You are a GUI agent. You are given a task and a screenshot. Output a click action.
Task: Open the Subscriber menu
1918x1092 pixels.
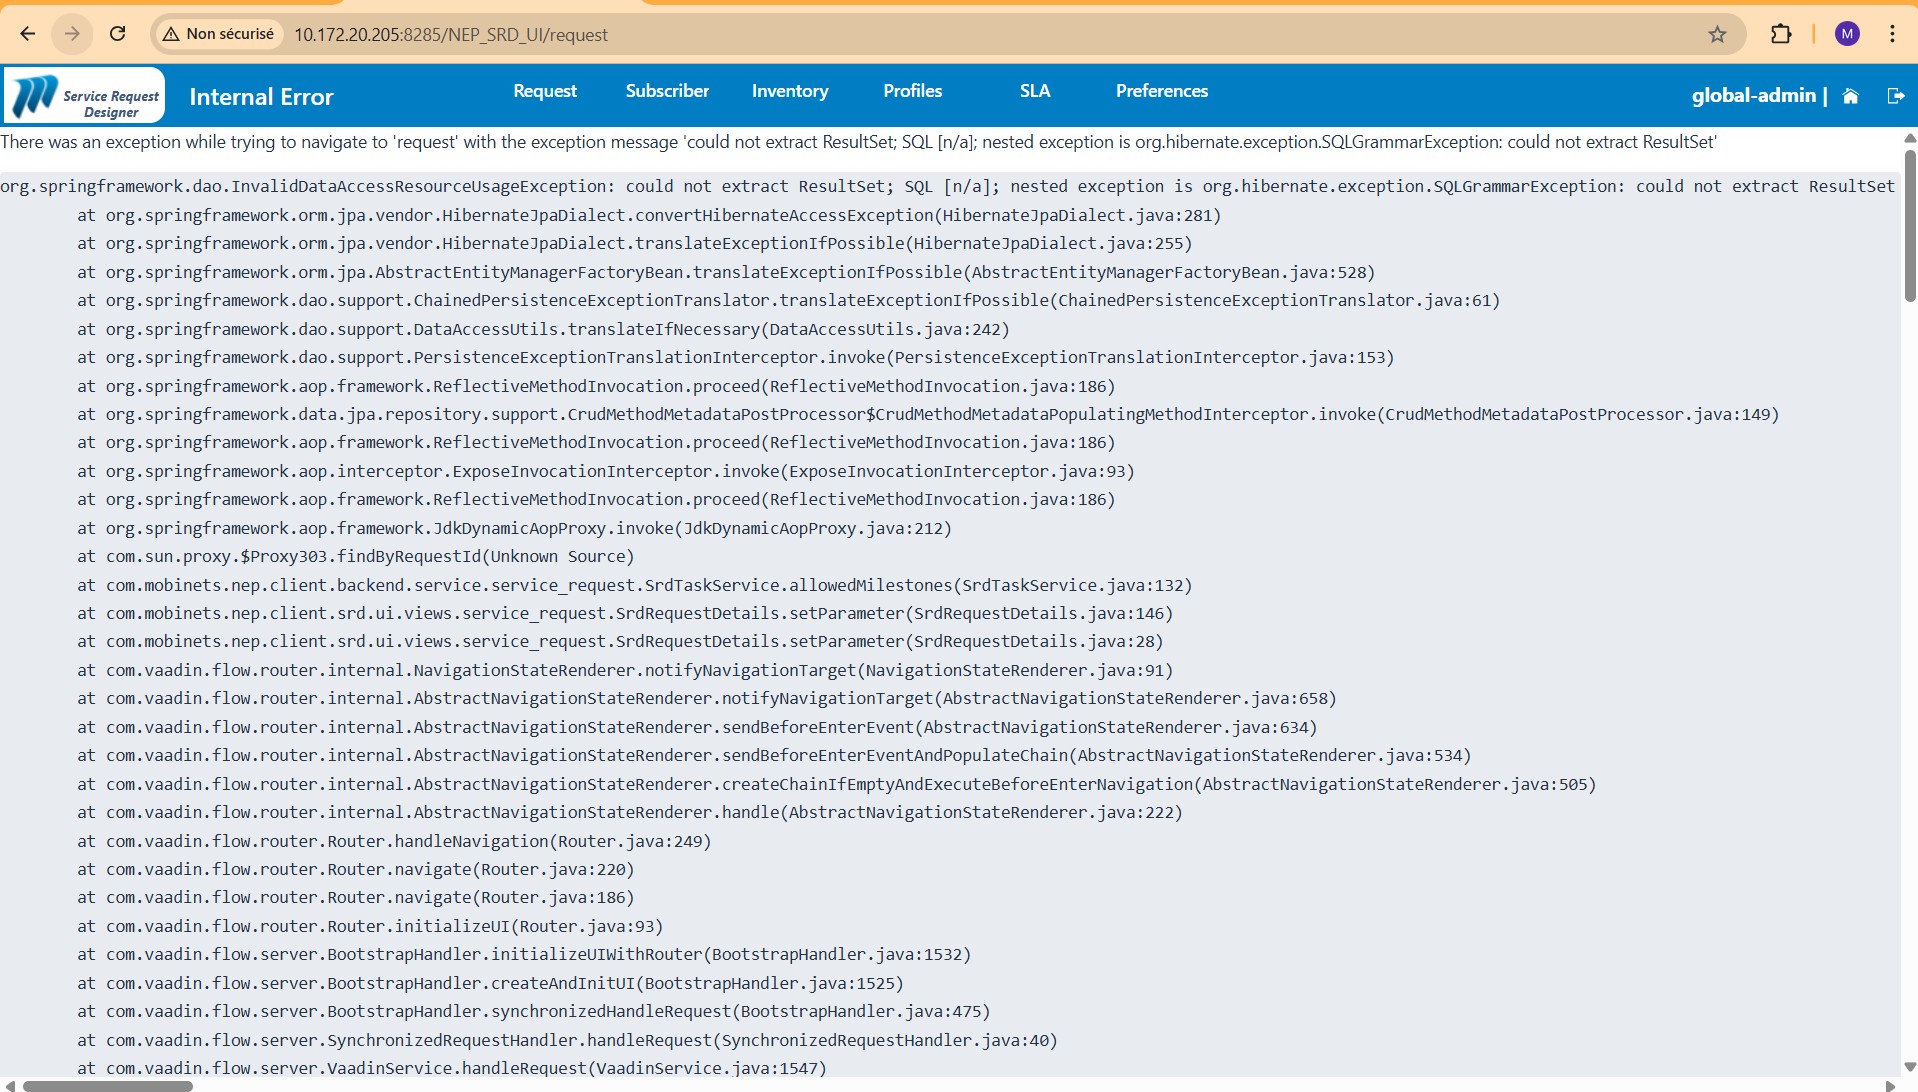tap(667, 91)
